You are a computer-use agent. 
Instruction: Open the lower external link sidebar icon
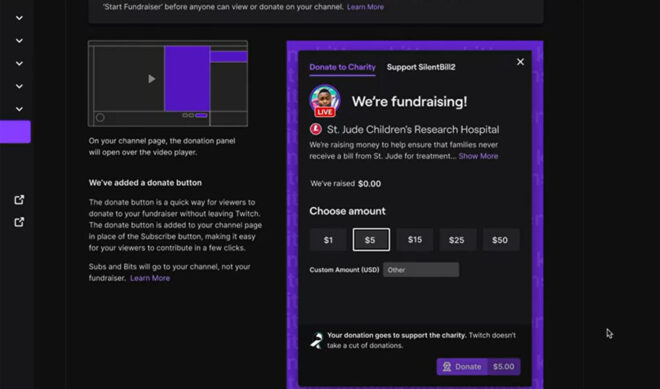[19, 222]
